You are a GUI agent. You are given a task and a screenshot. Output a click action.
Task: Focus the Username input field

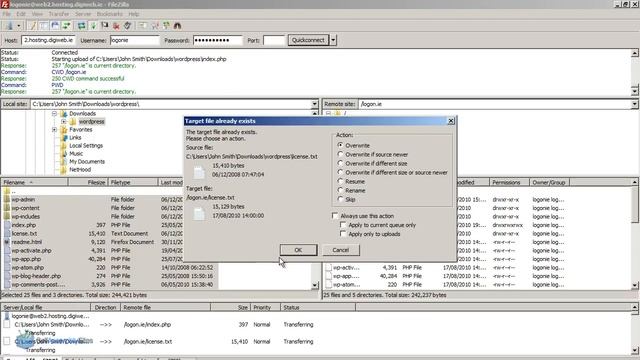click(x=135, y=40)
